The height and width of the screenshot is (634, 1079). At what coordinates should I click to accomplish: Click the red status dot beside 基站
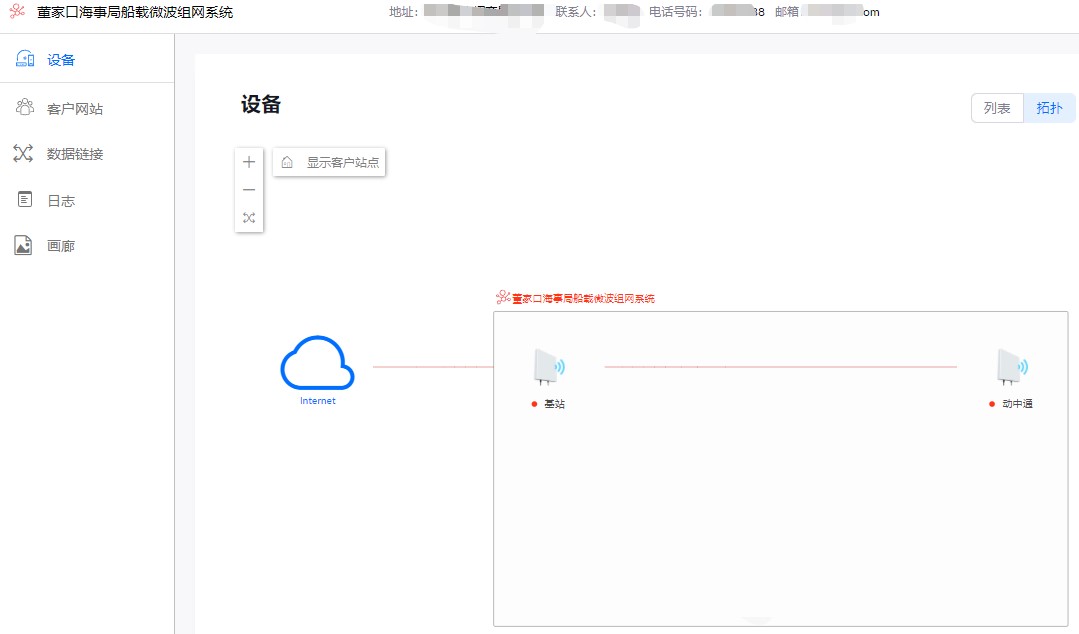point(532,405)
